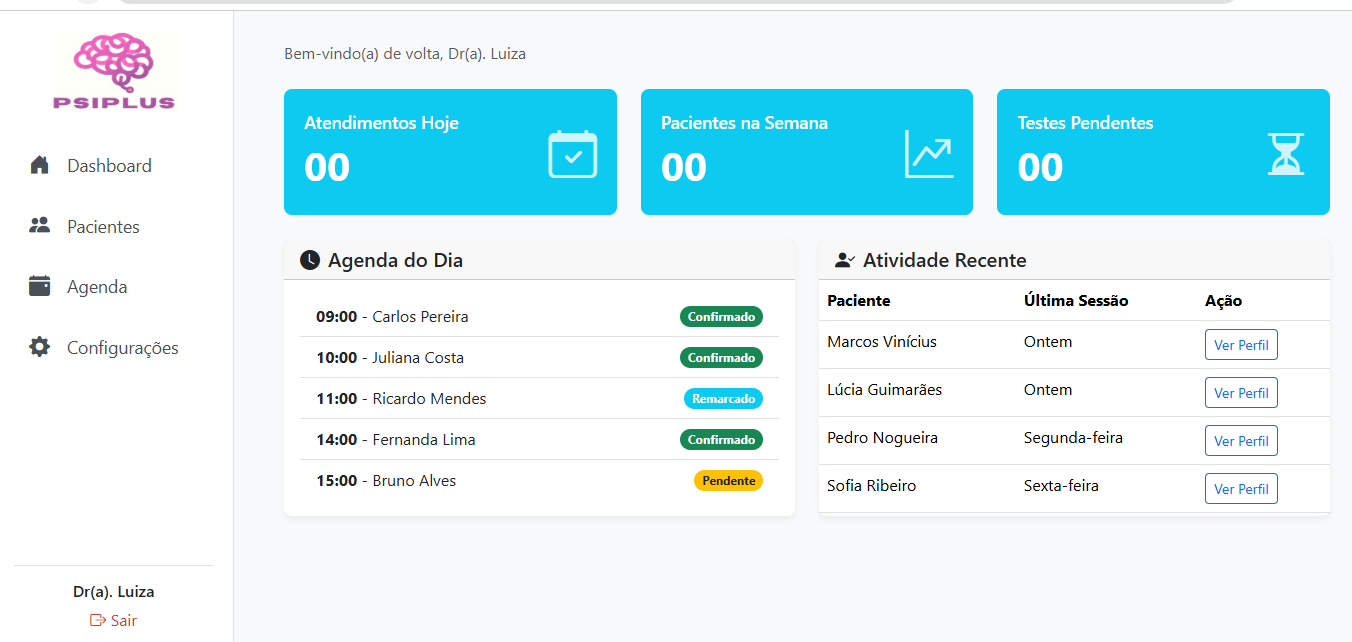Click the Pacientes people icon
The width and height of the screenshot is (1352, 642).
pos(40,226)
